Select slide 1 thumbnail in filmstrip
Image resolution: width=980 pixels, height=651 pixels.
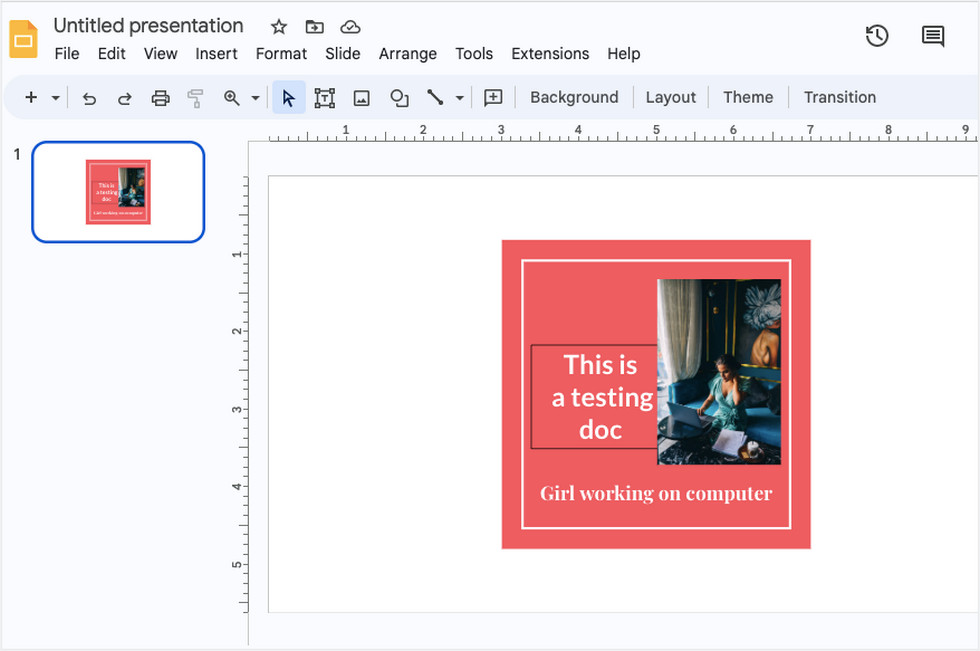[118, 192]
